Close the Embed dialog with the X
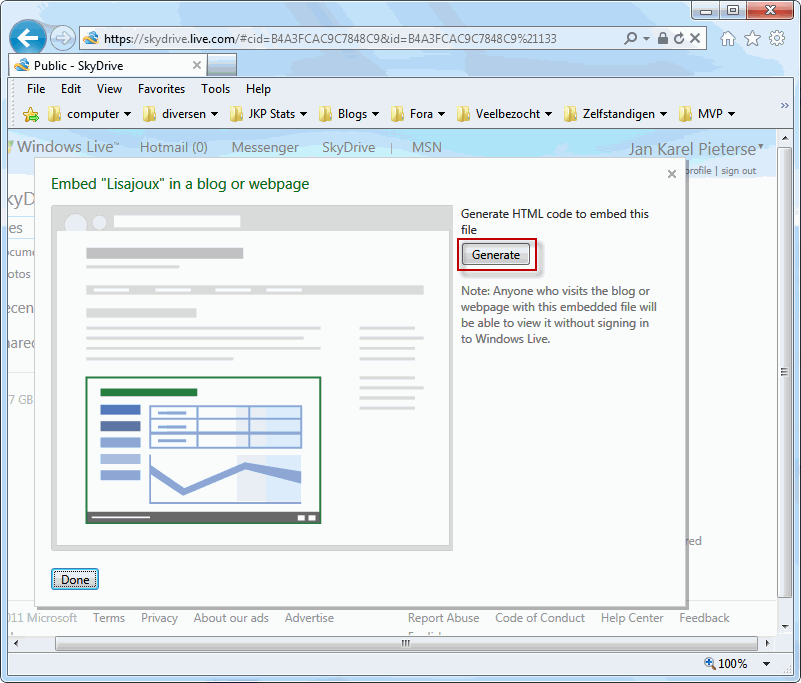This screenshot has width=801, height=683. pyautogui.click(x=672, y=174)
